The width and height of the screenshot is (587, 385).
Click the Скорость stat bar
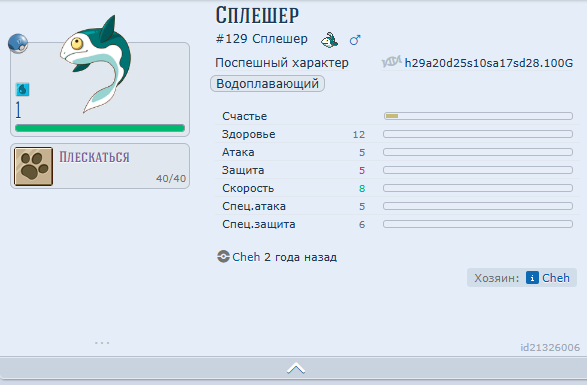478,188
